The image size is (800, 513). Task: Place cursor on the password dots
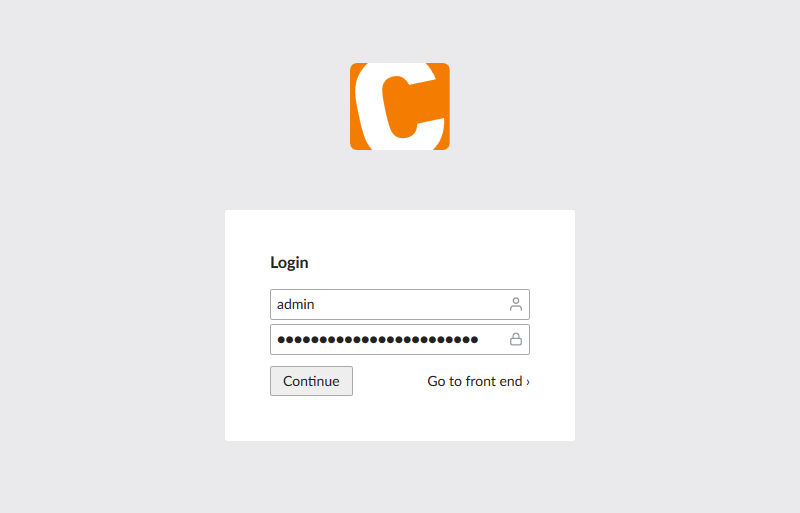click(x=378, y=339)
